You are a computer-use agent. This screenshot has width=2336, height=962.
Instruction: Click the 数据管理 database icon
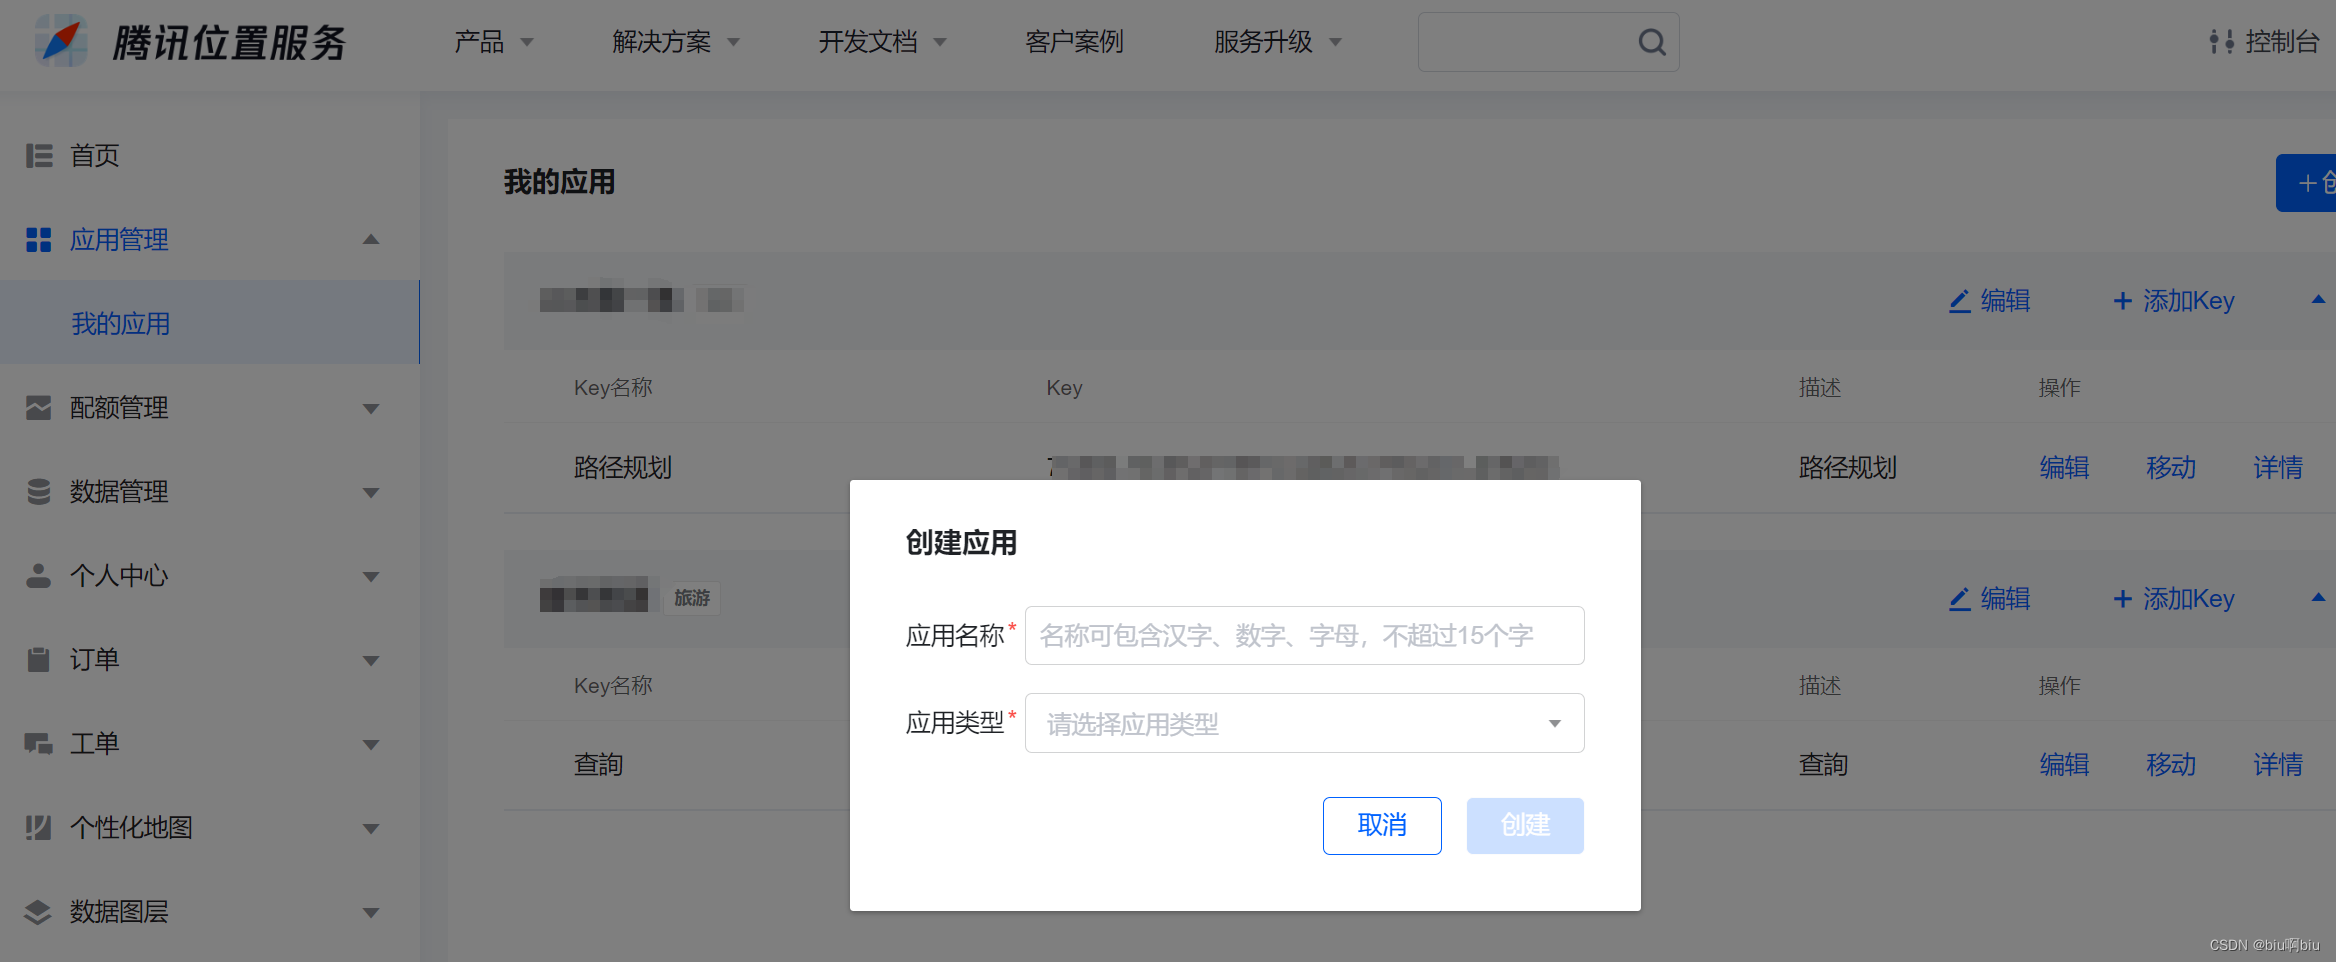coord(38,491)
